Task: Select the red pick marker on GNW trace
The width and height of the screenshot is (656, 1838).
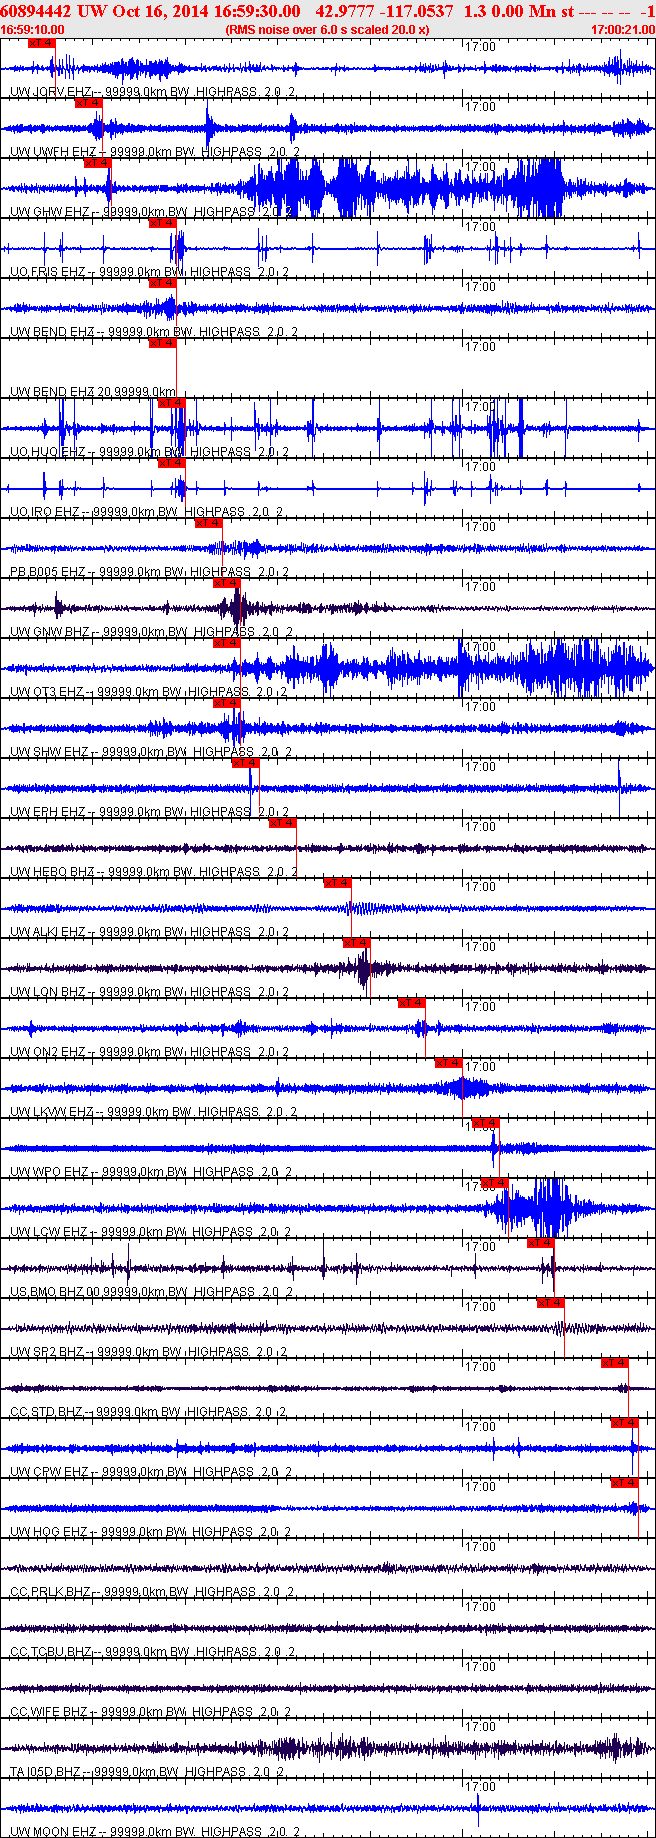Action: pos(227,583)
